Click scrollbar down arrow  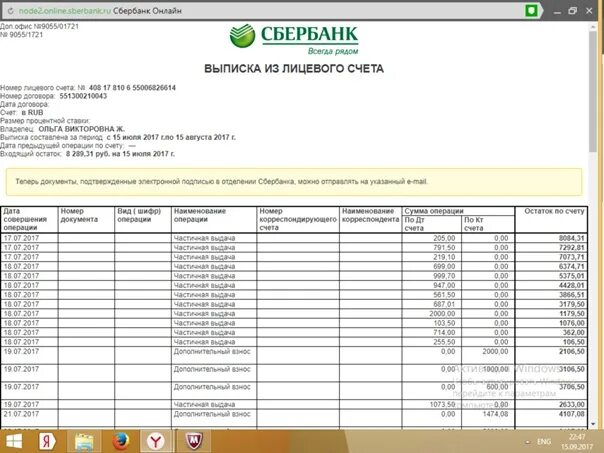(593, 424)
